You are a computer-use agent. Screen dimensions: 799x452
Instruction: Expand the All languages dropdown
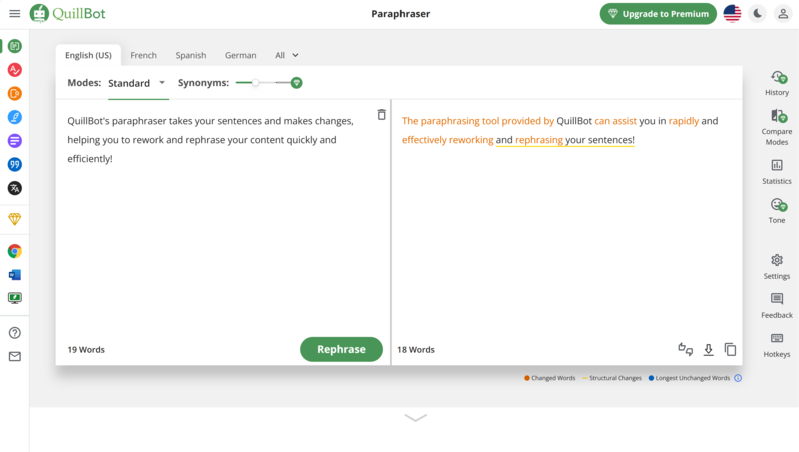coord(287,55)
